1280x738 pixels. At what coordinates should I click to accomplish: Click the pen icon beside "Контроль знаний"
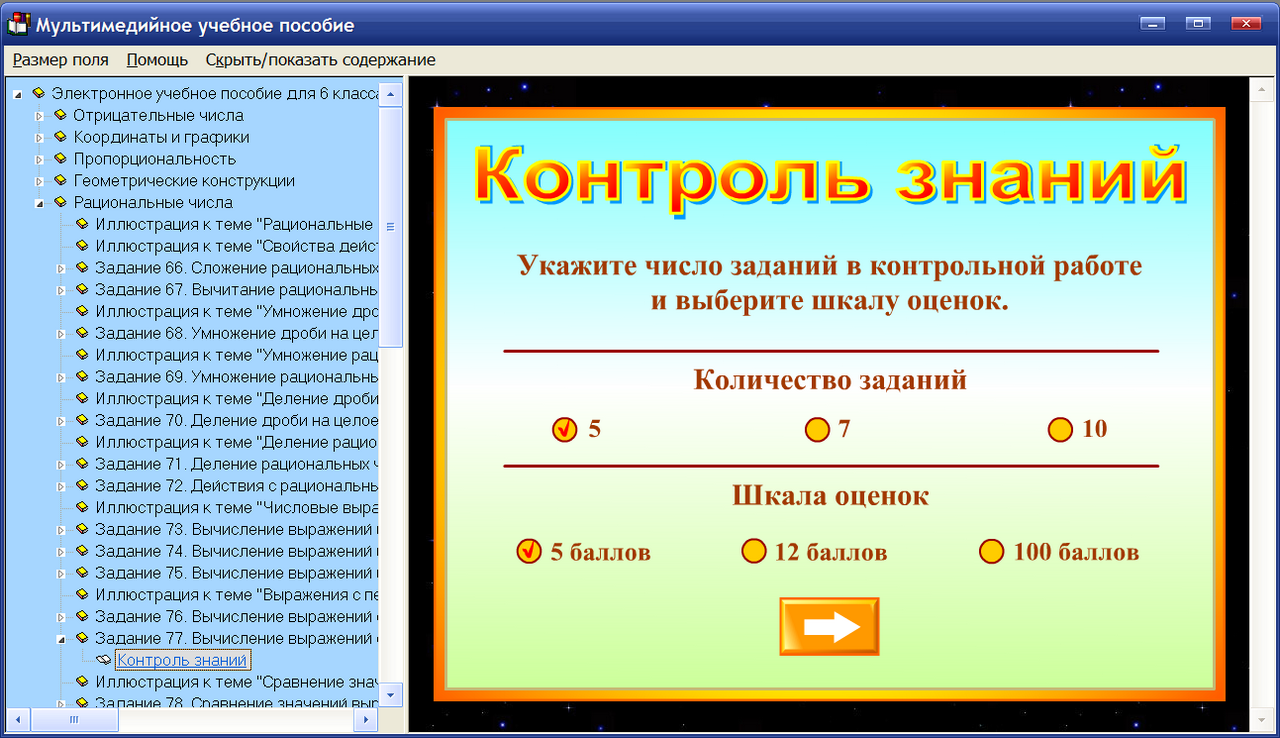(101, 659)
